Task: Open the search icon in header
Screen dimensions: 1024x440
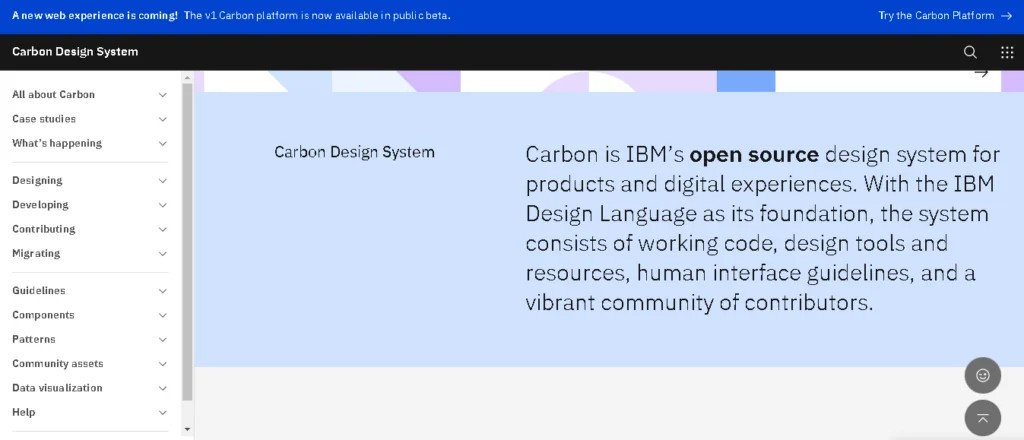Action: click(970, 52)
